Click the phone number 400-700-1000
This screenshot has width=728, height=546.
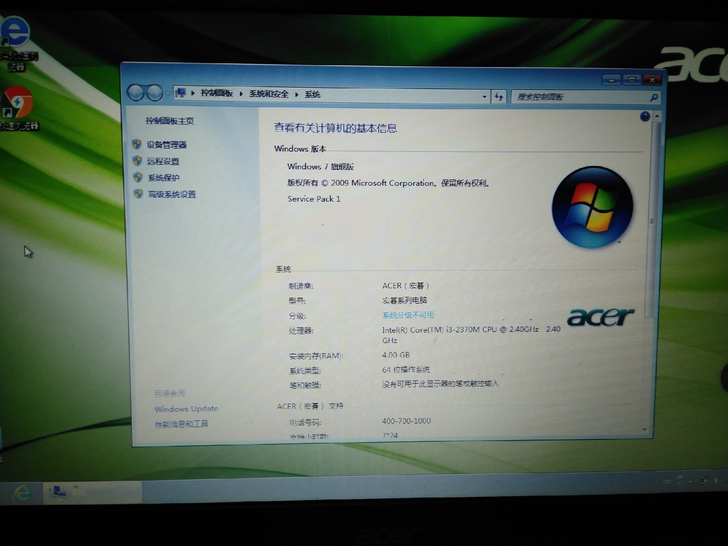(406, 421)
